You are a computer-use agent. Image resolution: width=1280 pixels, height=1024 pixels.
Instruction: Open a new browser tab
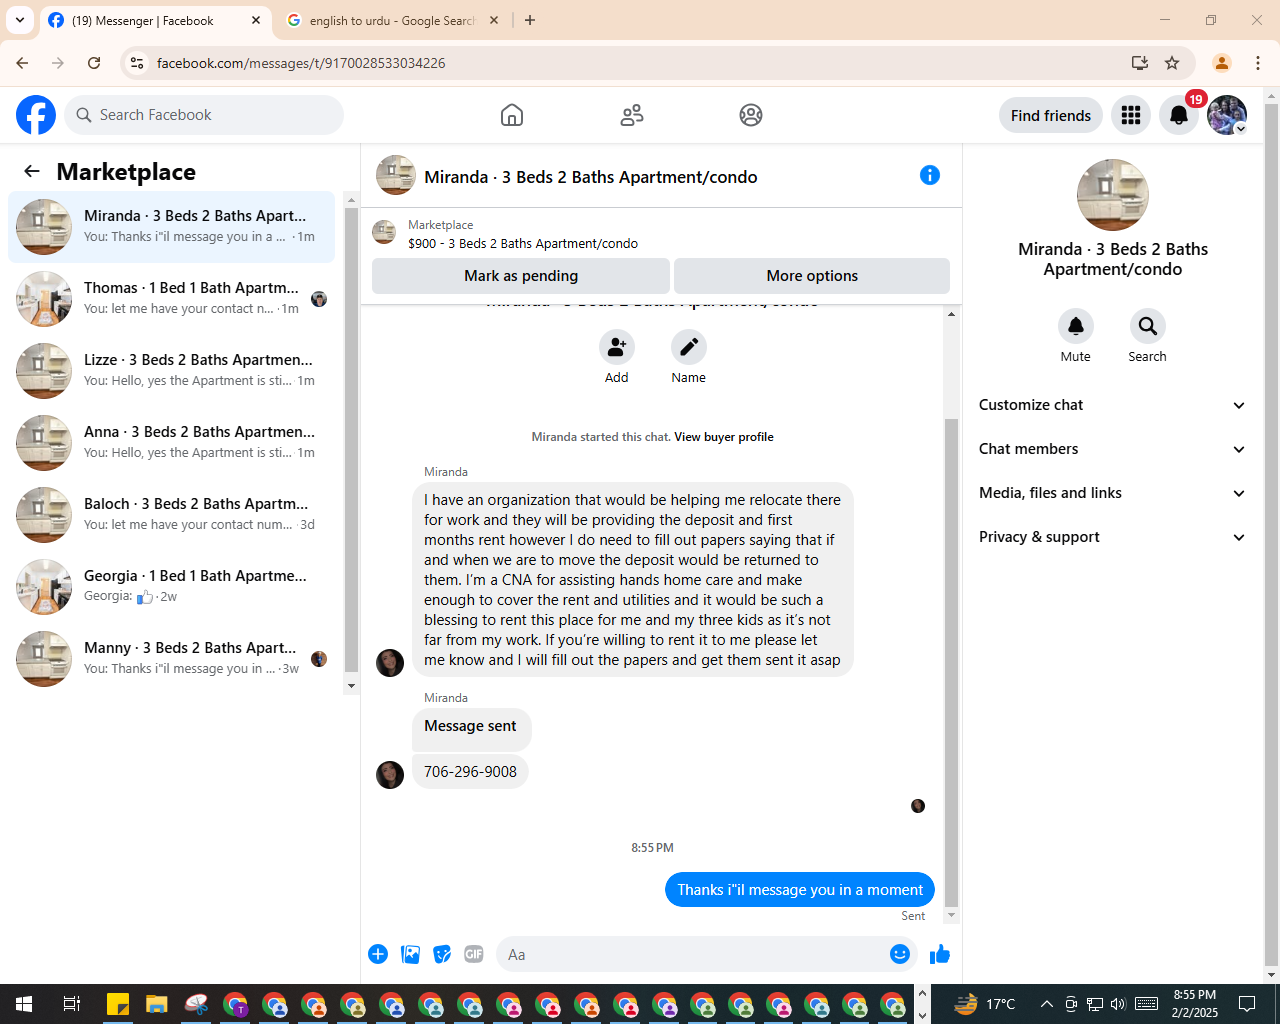click(x=530, y=20)
